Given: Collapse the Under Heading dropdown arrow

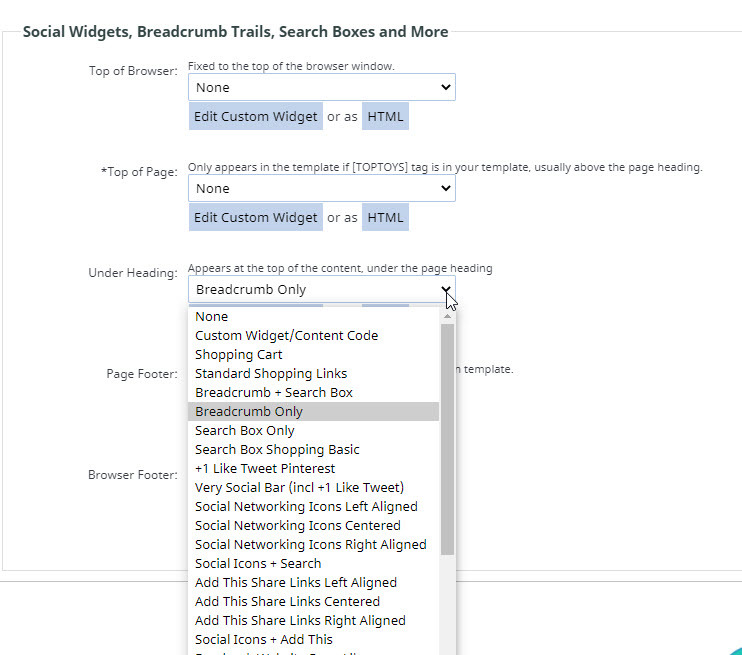Looking at the screenshot, I should pos(445,290).
